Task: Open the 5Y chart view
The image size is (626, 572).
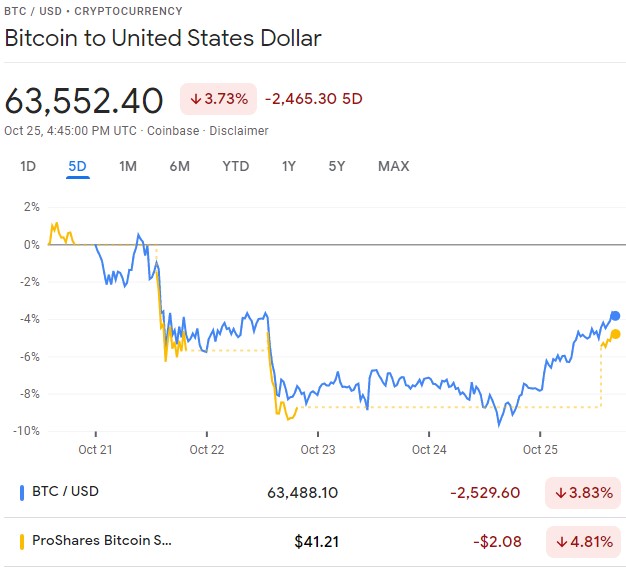Action: (x=337, y=166)
